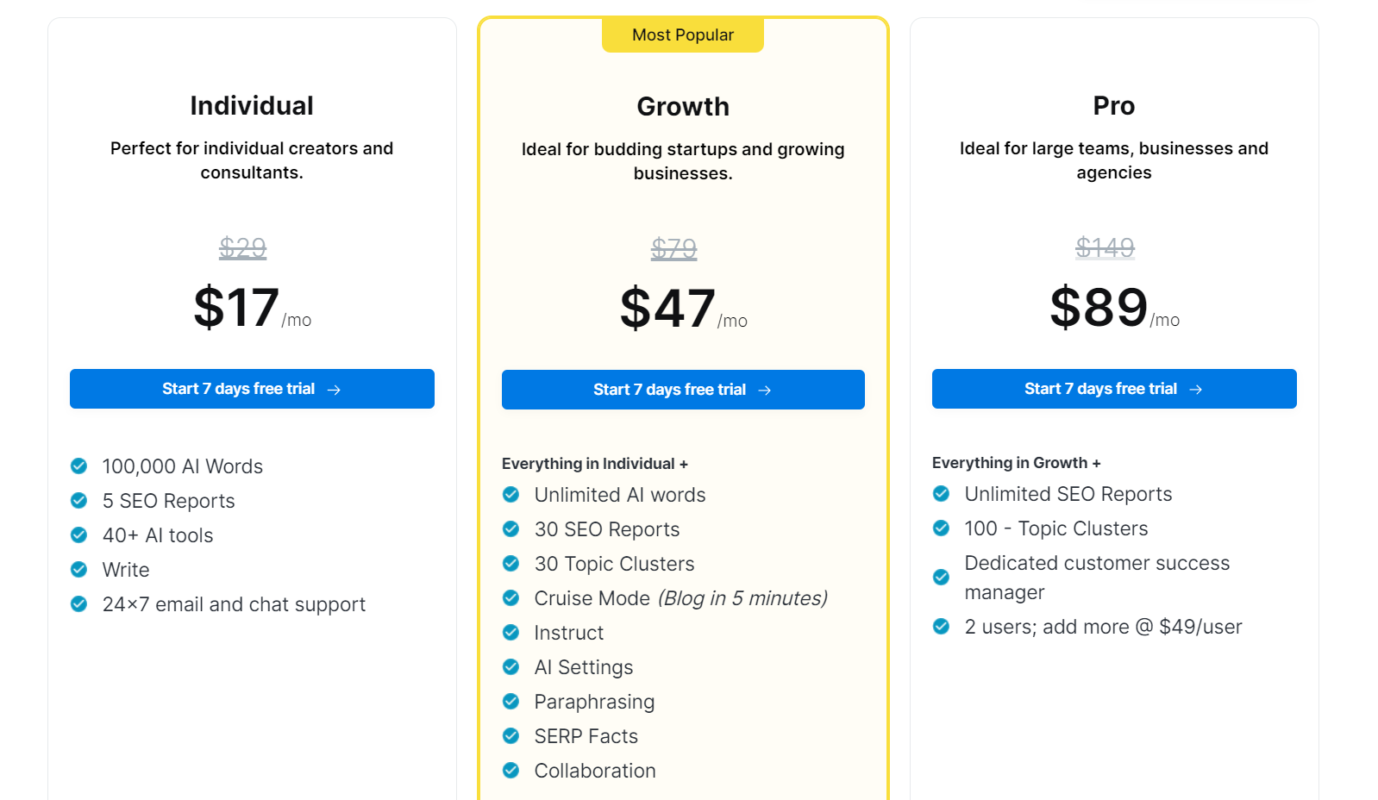Viewport: 1378px width, 800px height.
Task: Click the Individual plan title
Action: click(252, 106)
